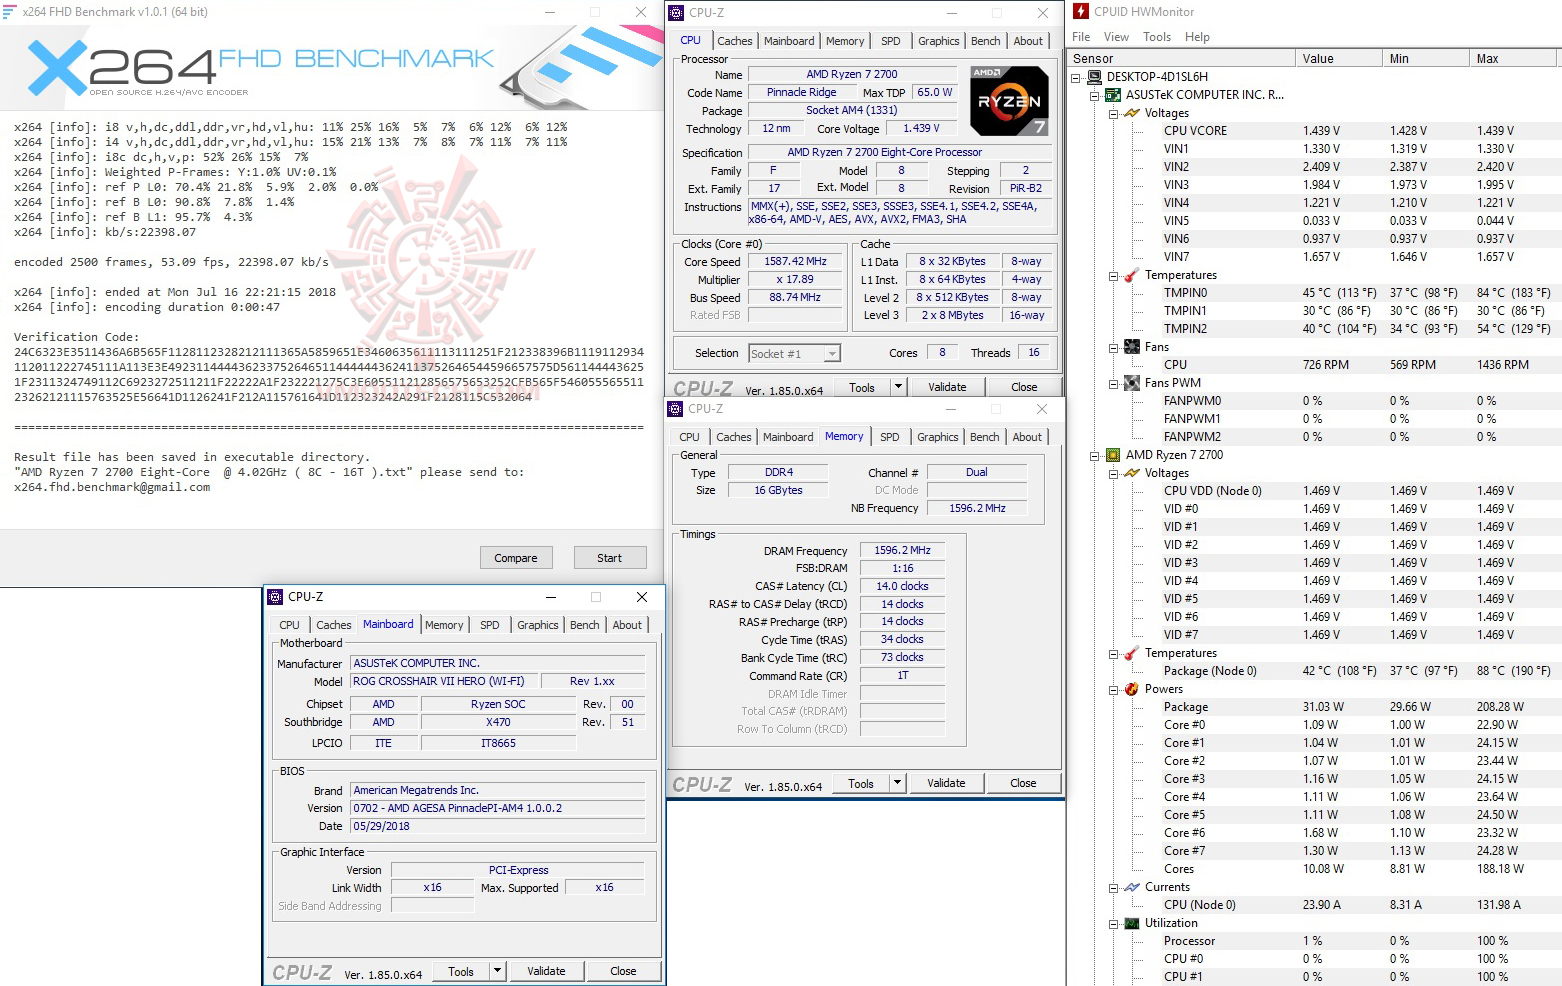Switch to the Graphics tab in the Mainboard window

(537, 624)
